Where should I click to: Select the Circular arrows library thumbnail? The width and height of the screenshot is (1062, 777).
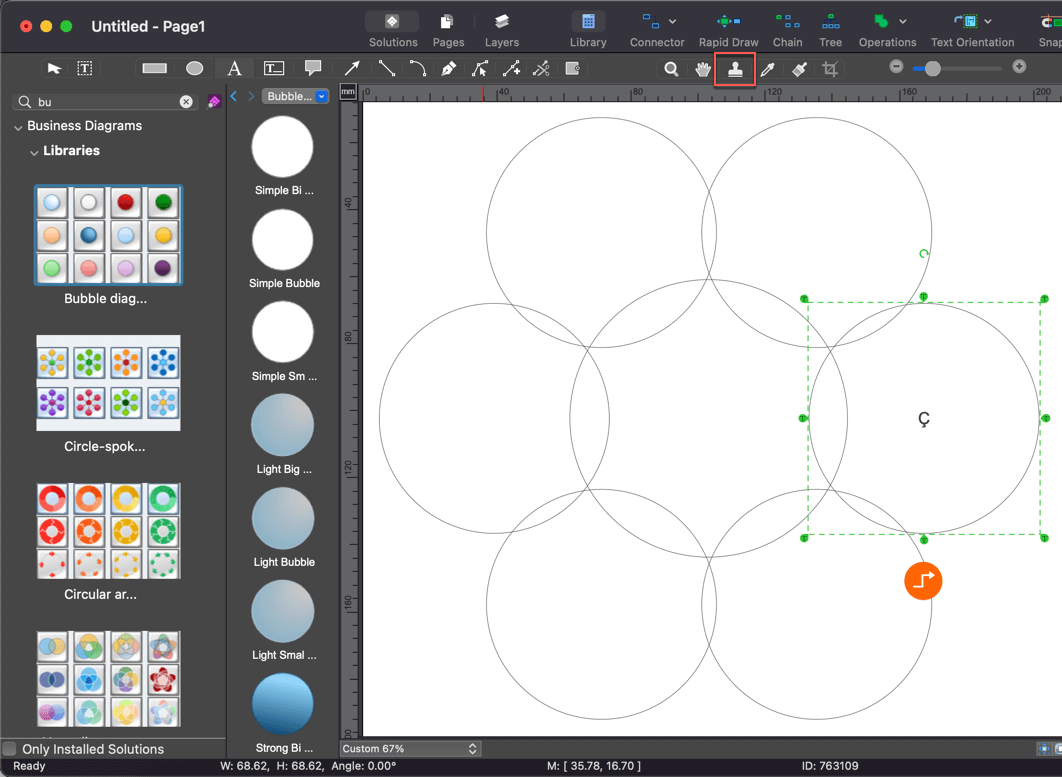(108, 531)
